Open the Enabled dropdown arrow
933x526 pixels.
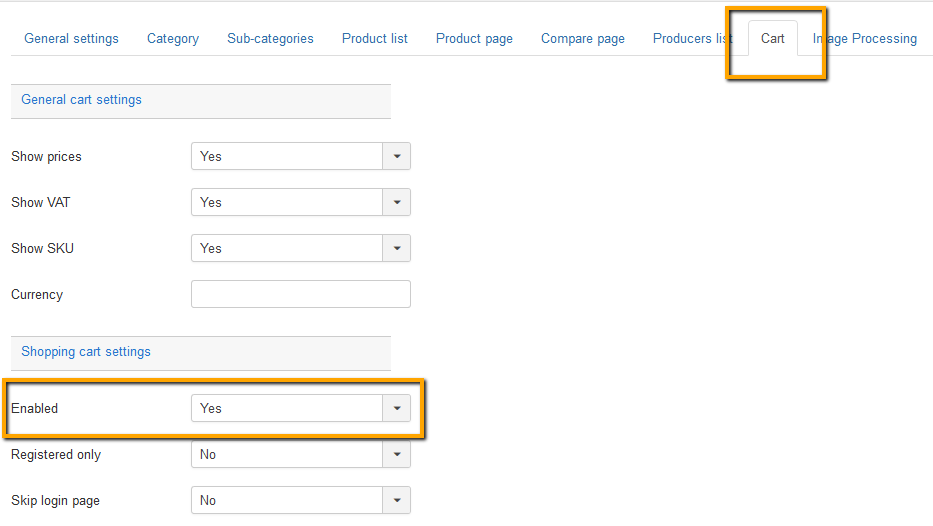click(396, 408)
